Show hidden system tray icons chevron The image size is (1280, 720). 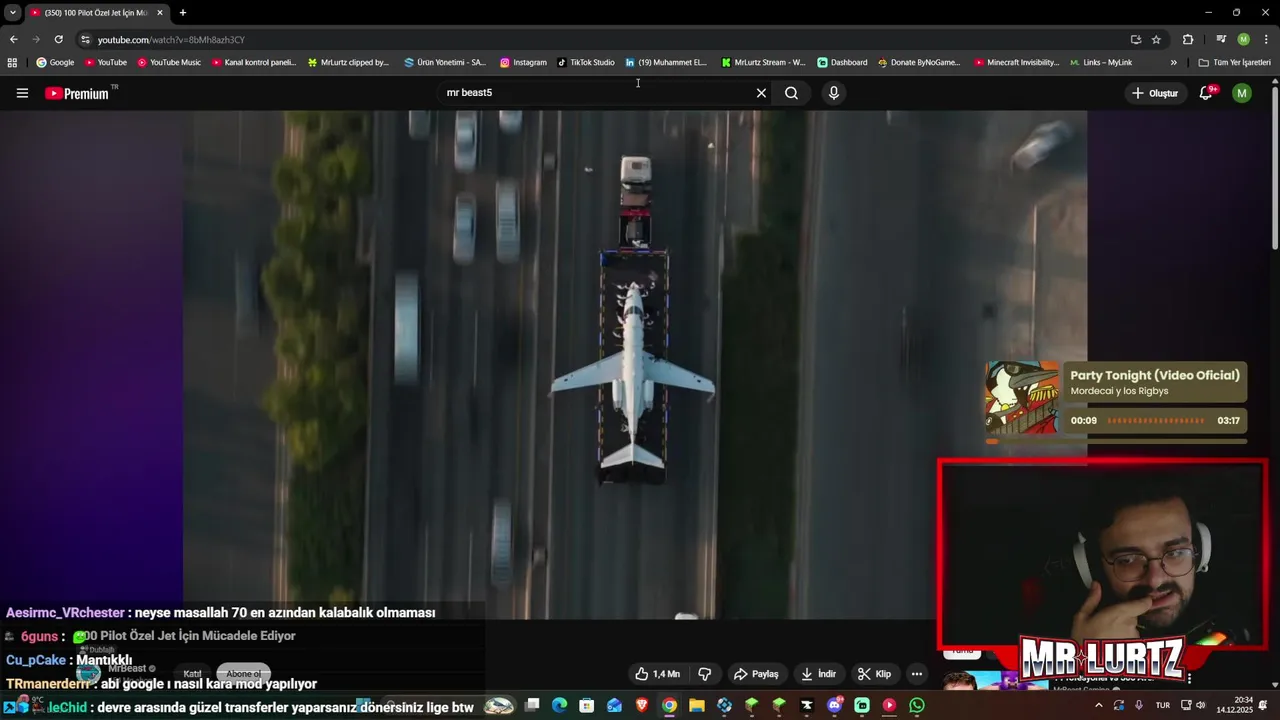coord(1098,706)
